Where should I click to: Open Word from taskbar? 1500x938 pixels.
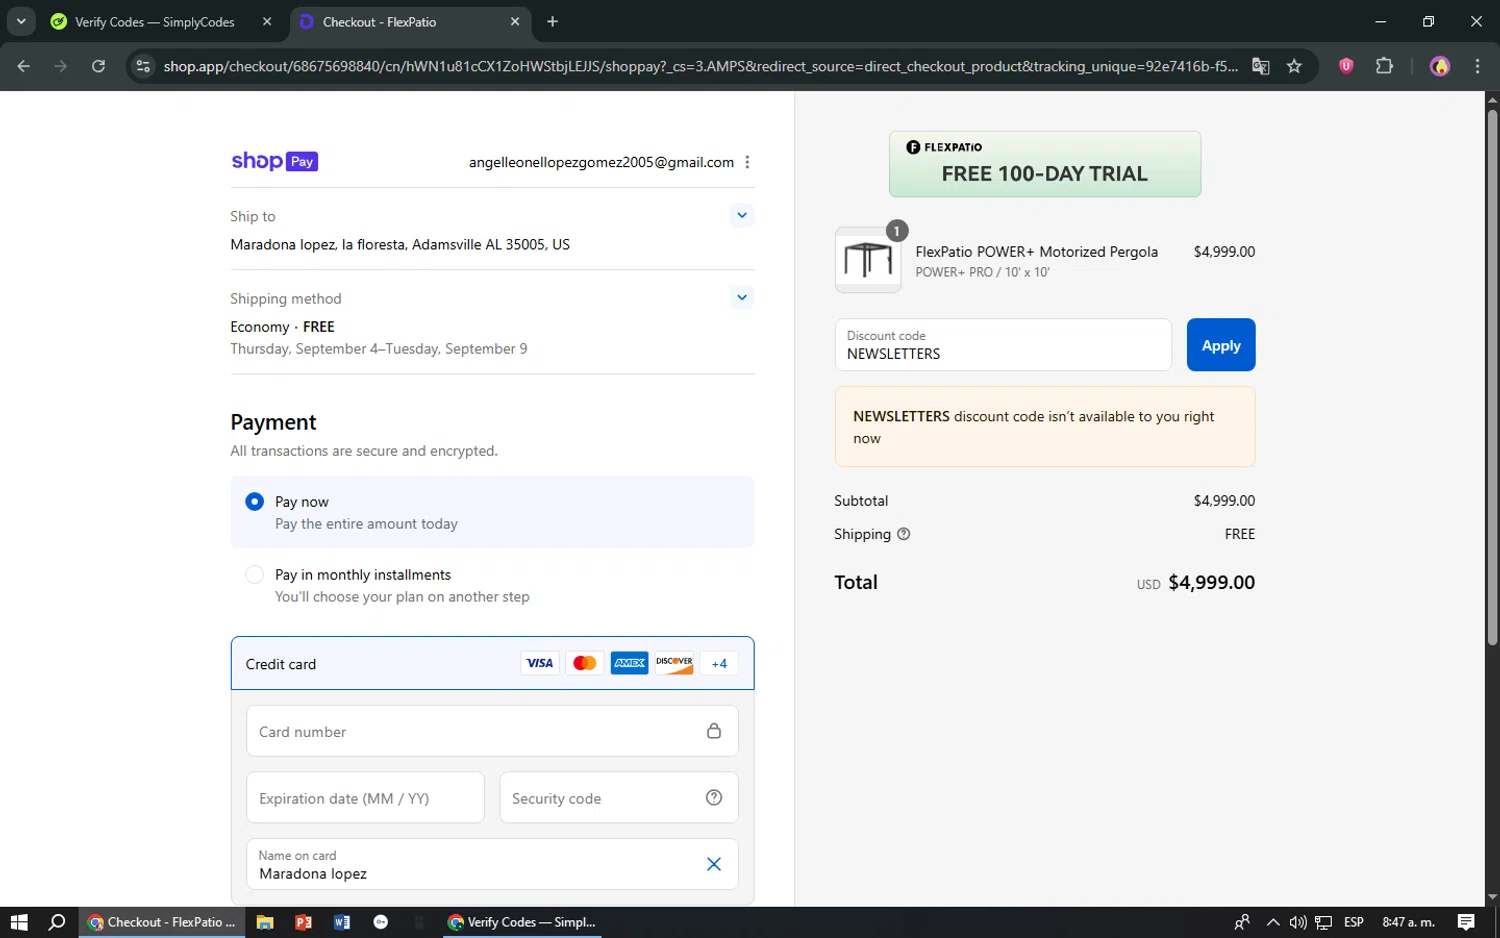click(342, 922)
